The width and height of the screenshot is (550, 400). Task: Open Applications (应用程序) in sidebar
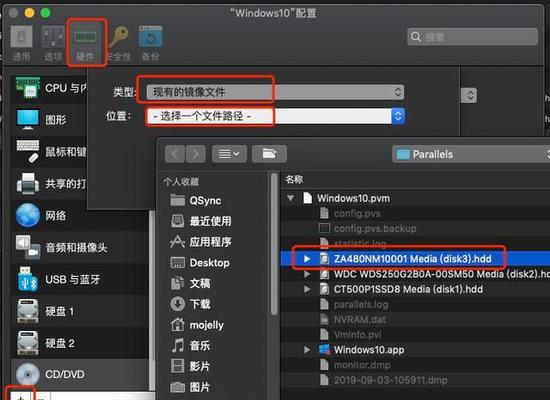(201, 242)
